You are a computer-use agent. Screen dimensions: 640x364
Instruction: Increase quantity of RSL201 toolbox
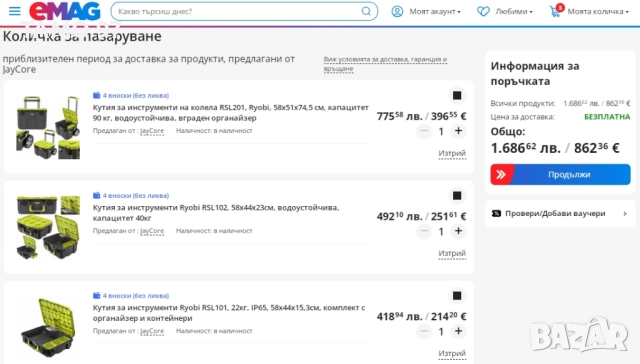coord(458,131)
